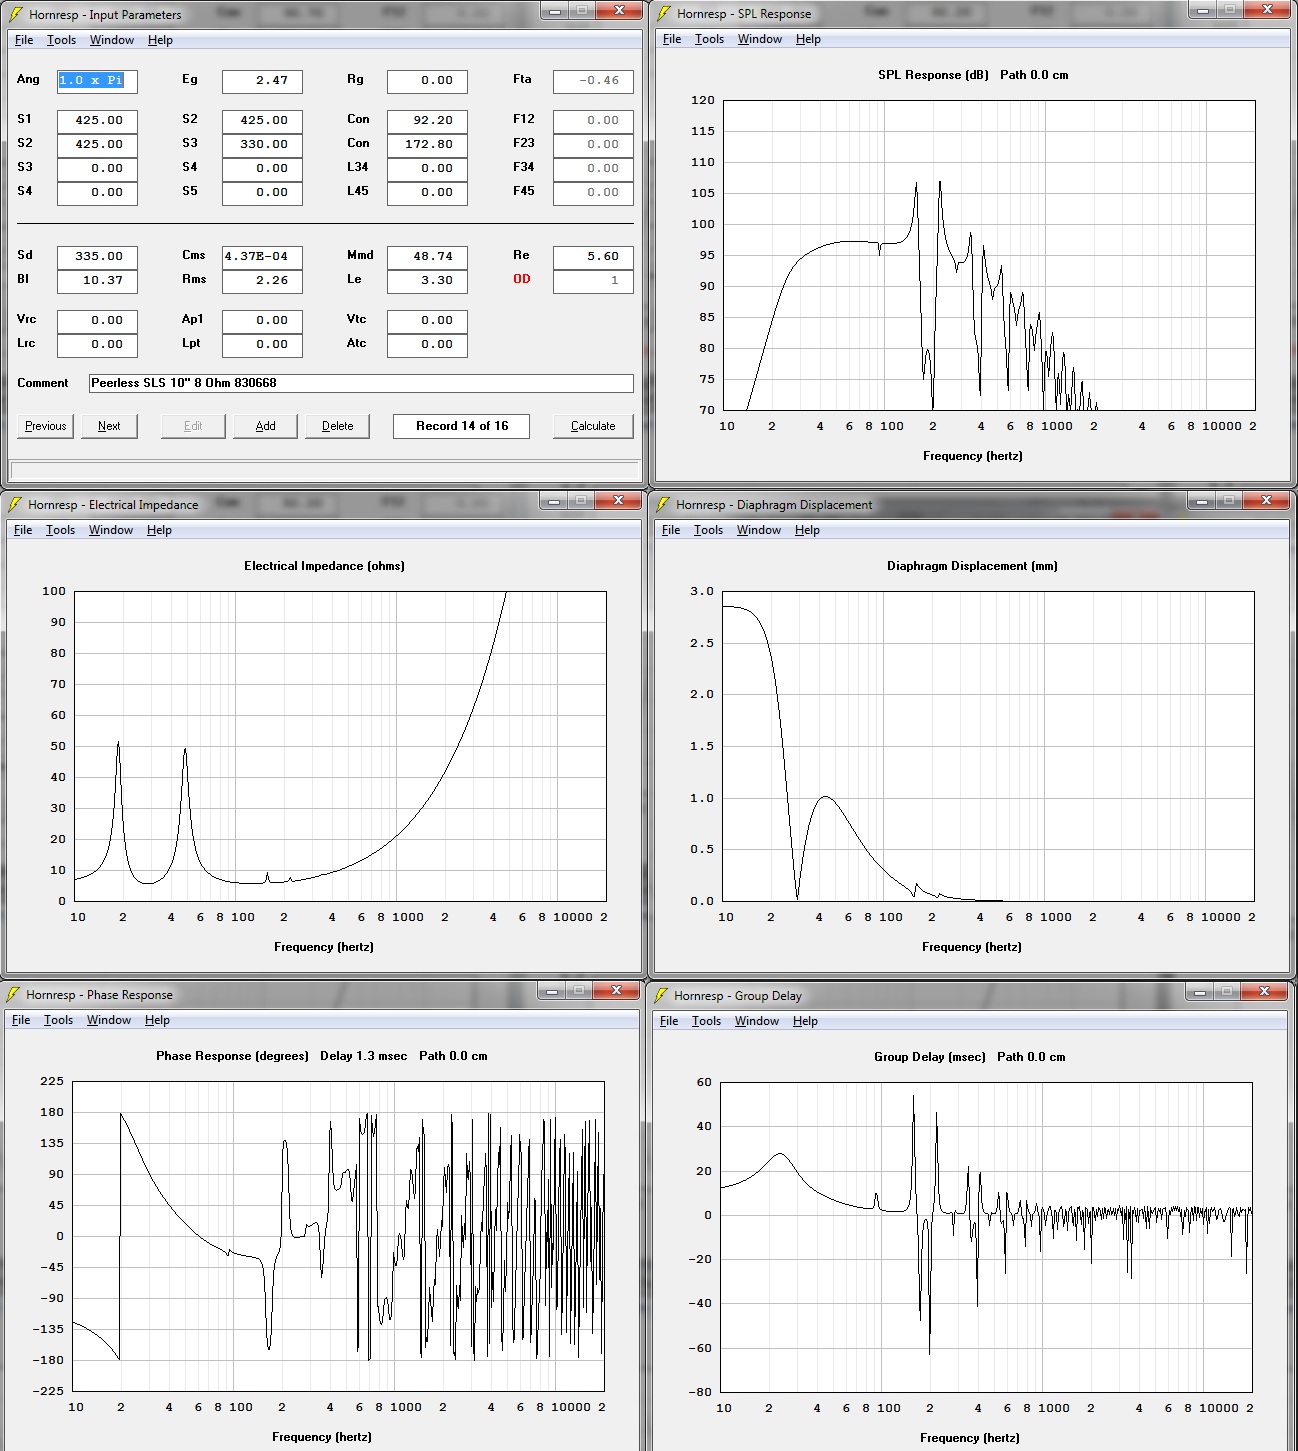Viewport: 1298px width, 1451px height.
Task: Minimize the Group Delay window
Action: [x=1200, y=991]
